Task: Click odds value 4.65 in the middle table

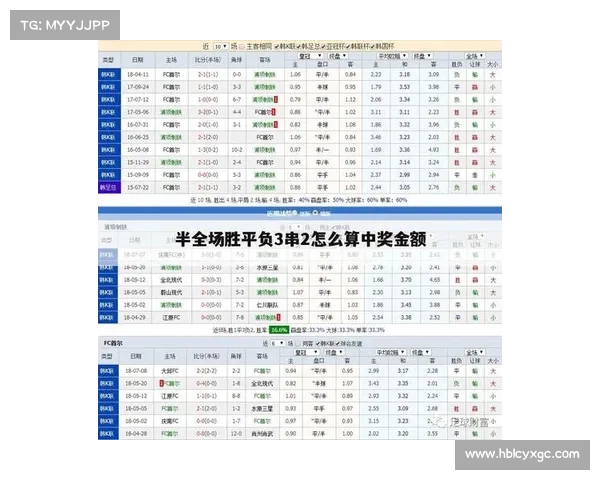Action: [435, 280]
